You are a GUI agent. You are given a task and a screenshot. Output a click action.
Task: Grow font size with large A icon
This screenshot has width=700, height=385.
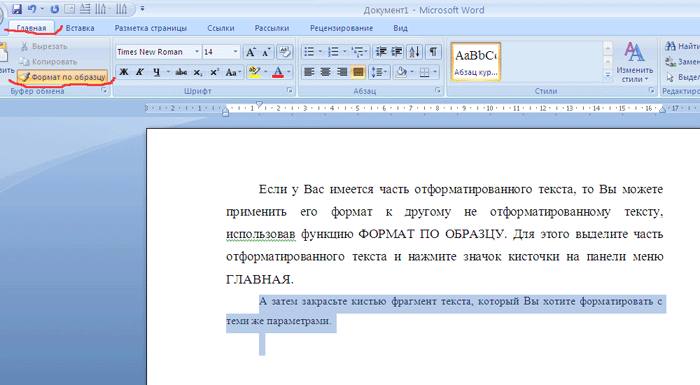(x=250, y=52)
